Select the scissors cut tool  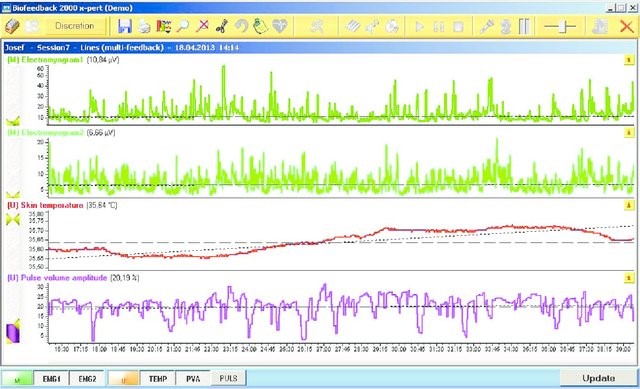coord(221,27)
